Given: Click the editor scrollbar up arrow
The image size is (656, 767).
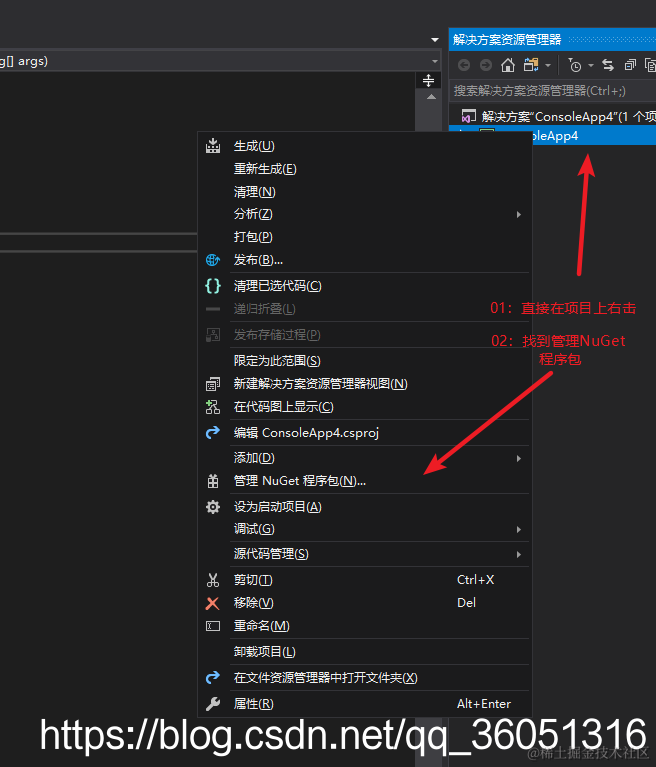Looking at the screenshot, I should pyautogui.click(x=431, y=97).
